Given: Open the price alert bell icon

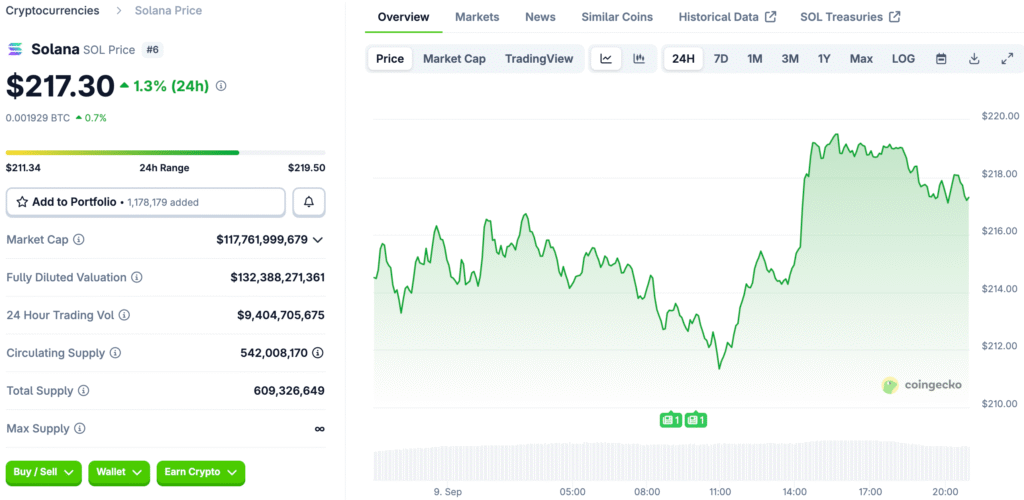Looking at the screenshot, I should pyautogui.click(x=309, y=202).
